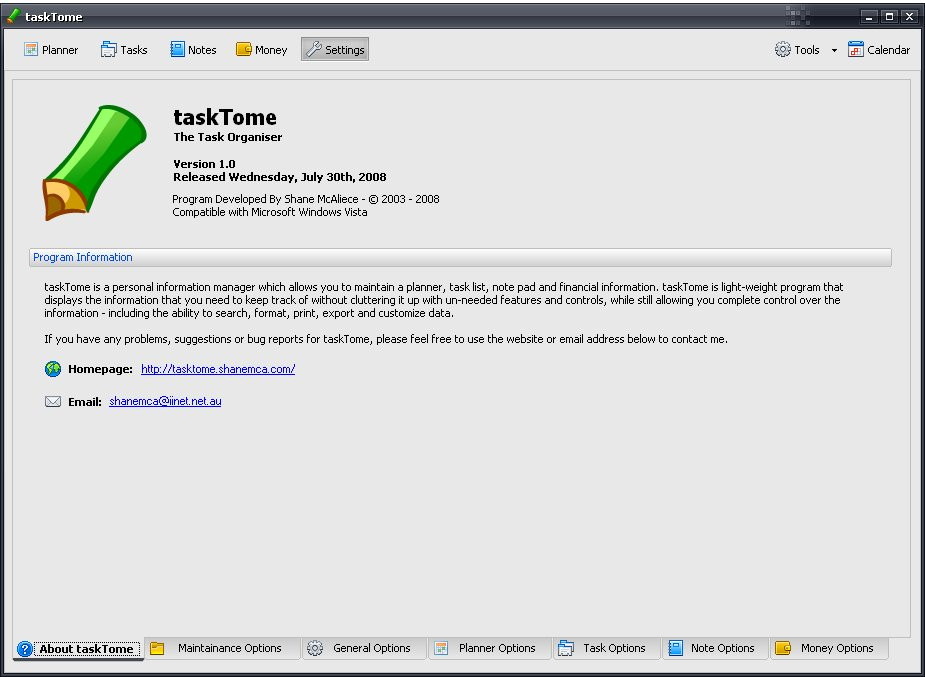Click the Planner Options tab icon
925x677 pixels.
point(441,648)
